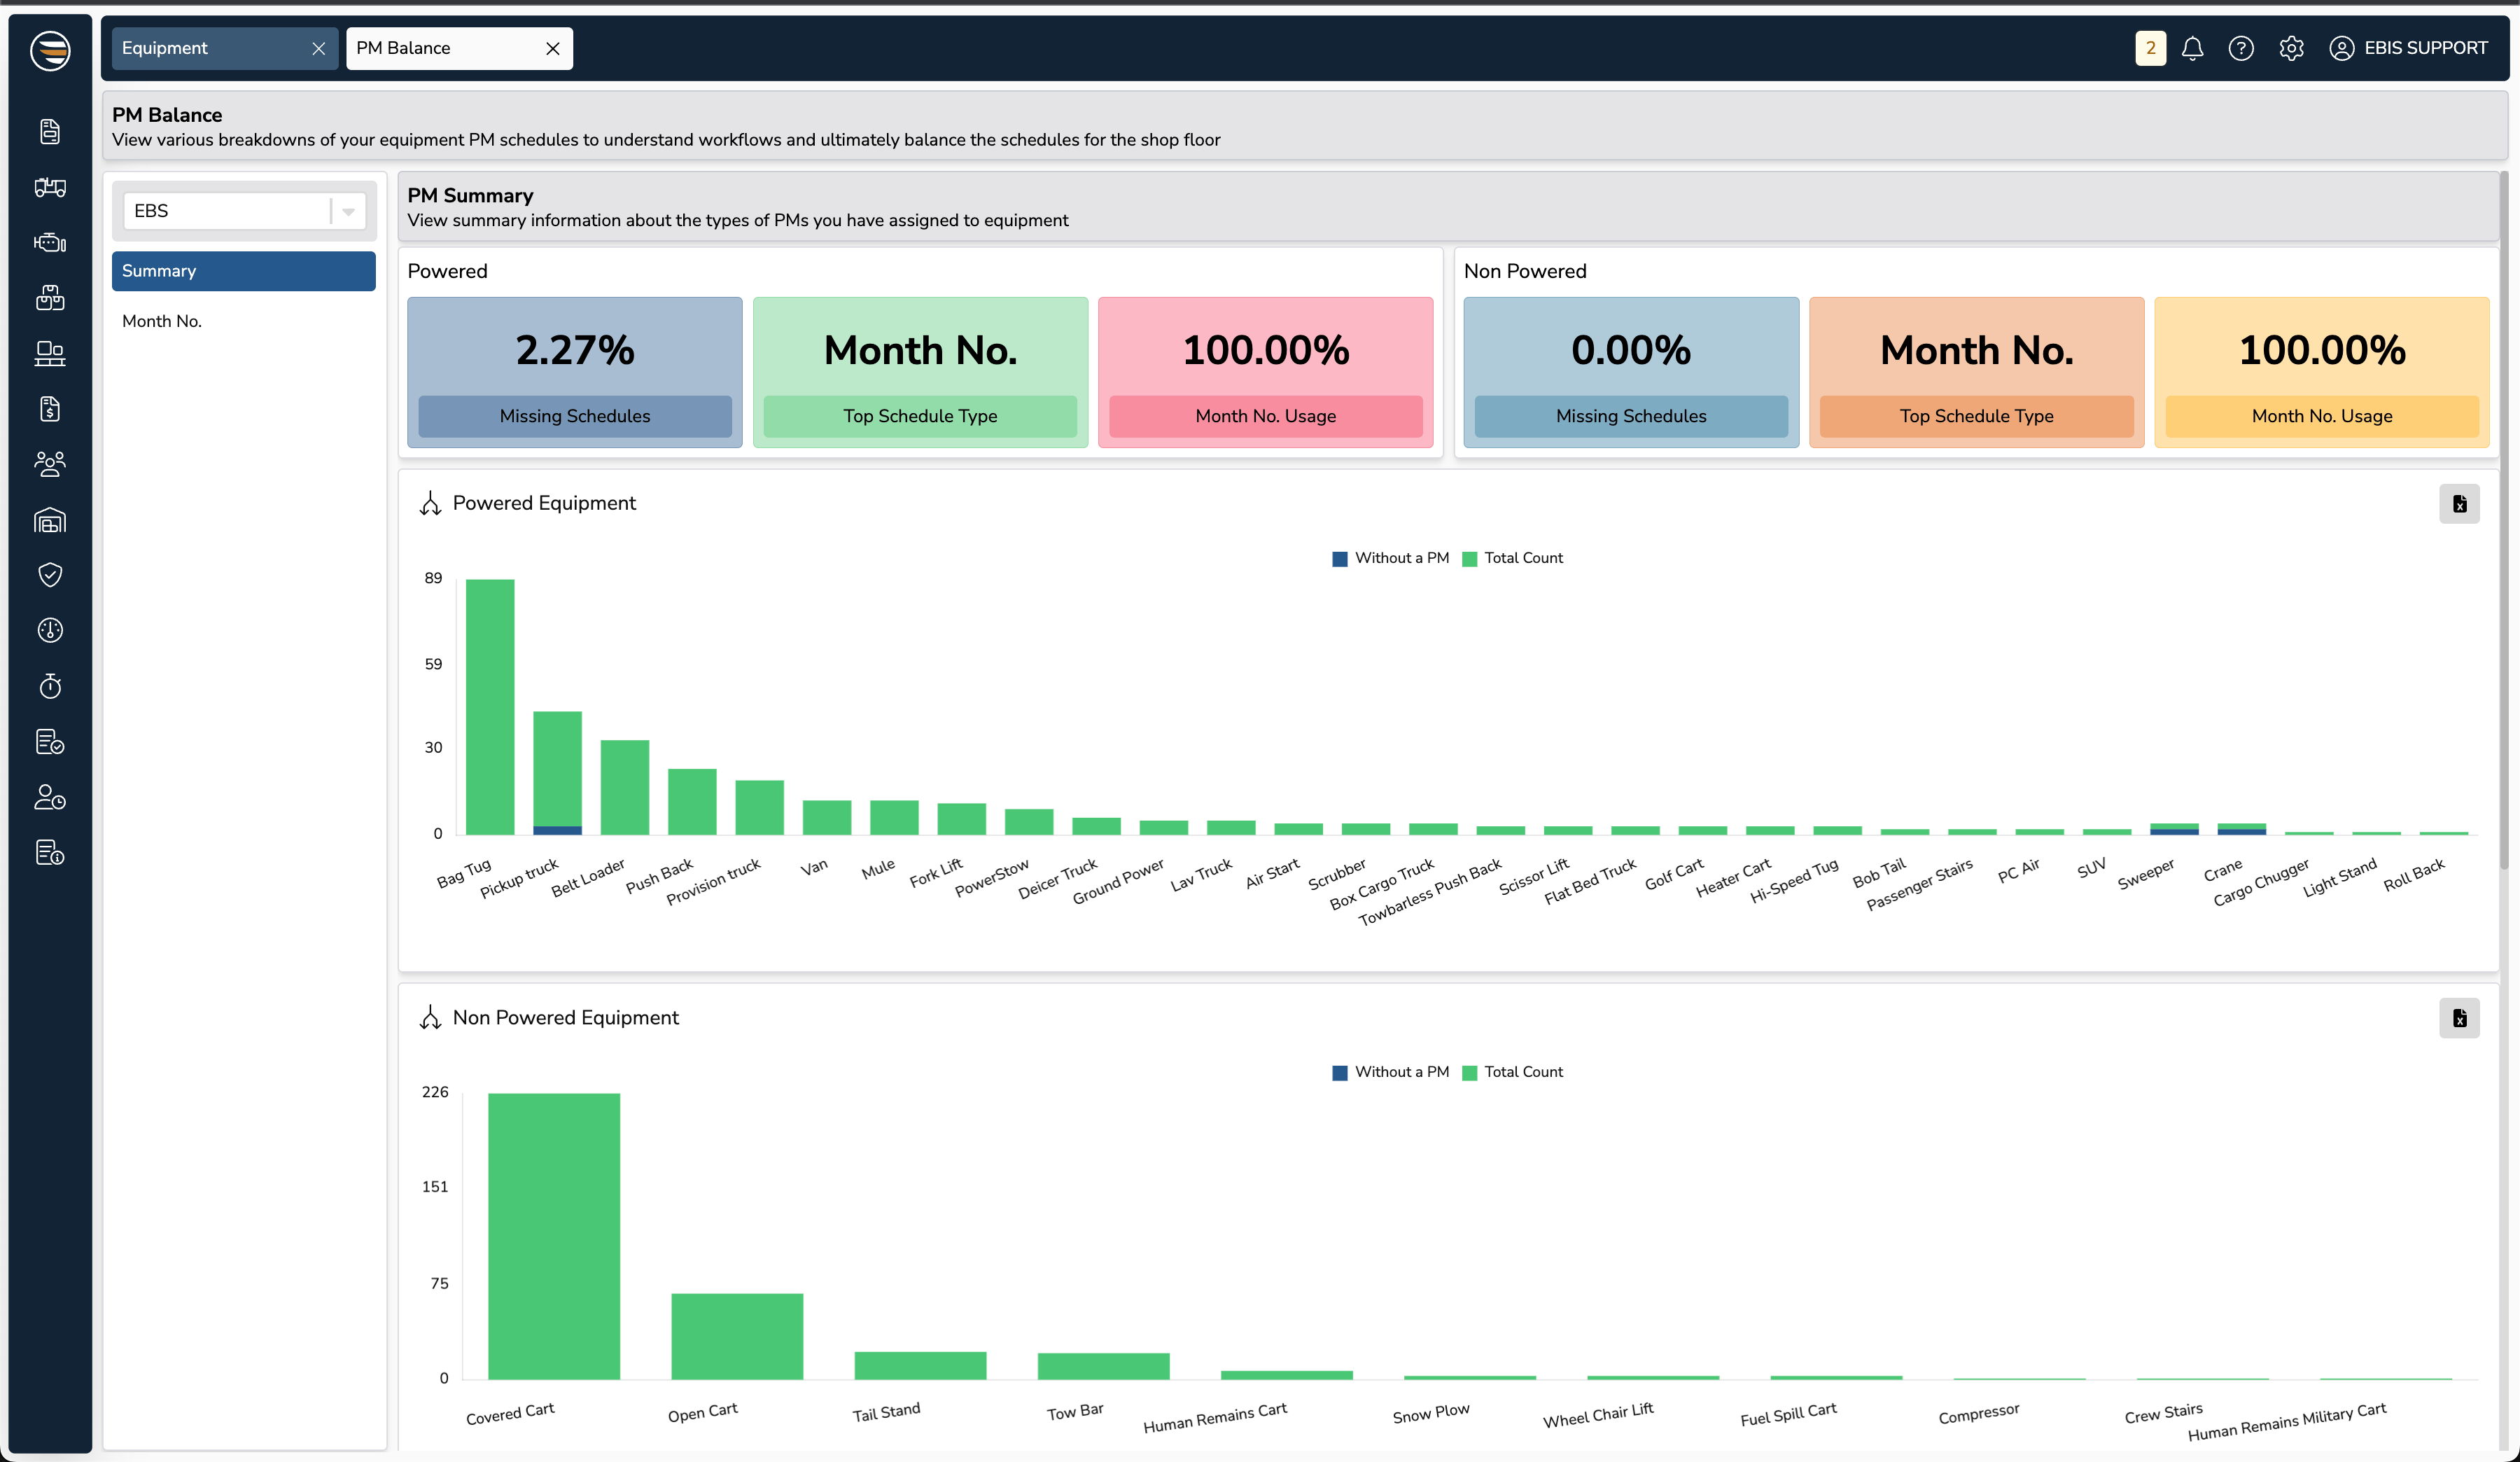Click the Non Powered Equipment tree icon
Viewport: 2520px width, 1462px height.
pos(430,1017)
